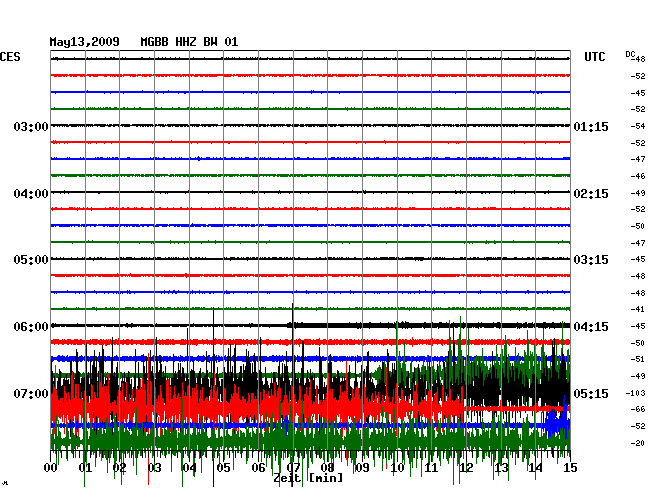Image resolution: width=650 pixels, height=494 pixels.
Task: Click the Zeit [min] axis title
Action: (x=308, y=478)
